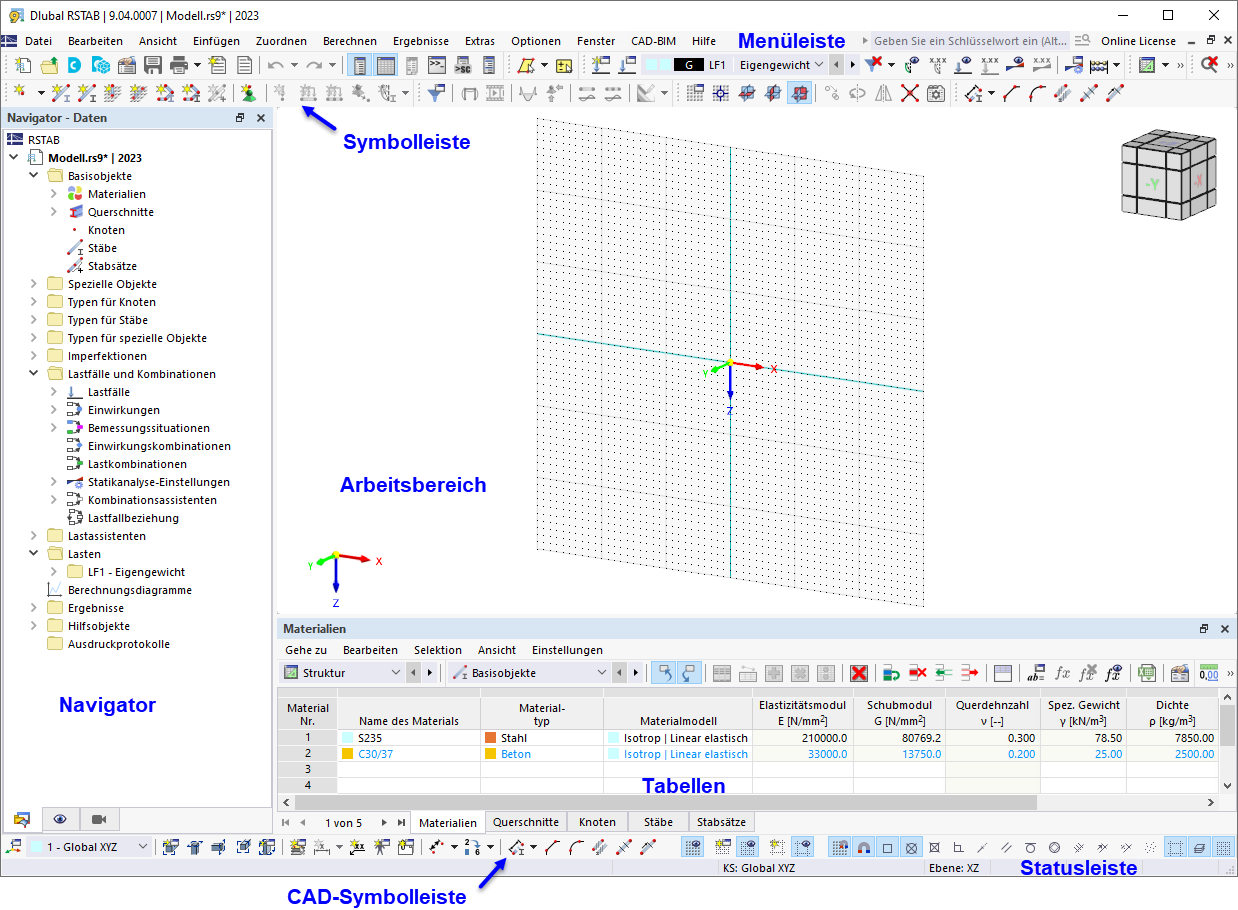1238x910 pixels.
Task: Click the light blue S235 color swatch
Action: coord(348,737)
